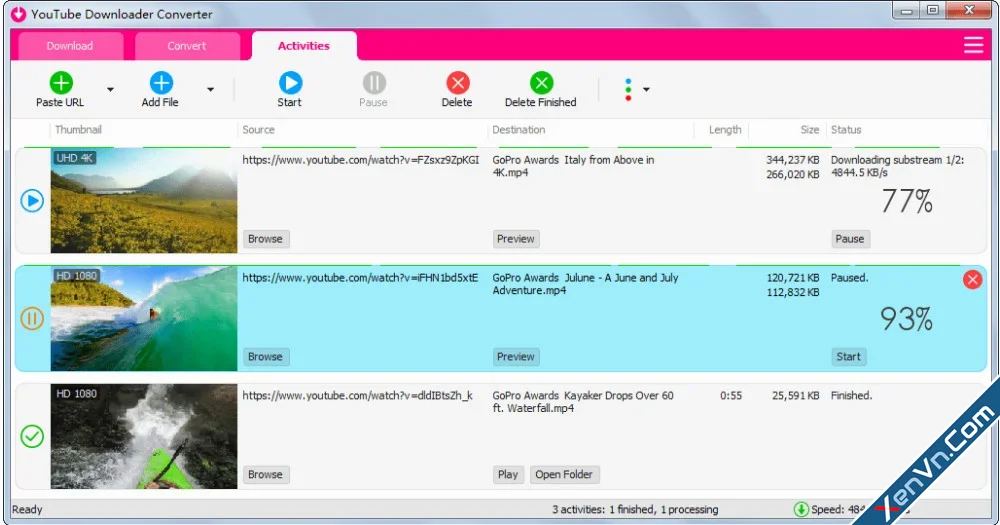Click the app logo icon in title bar

pos(18,13)
